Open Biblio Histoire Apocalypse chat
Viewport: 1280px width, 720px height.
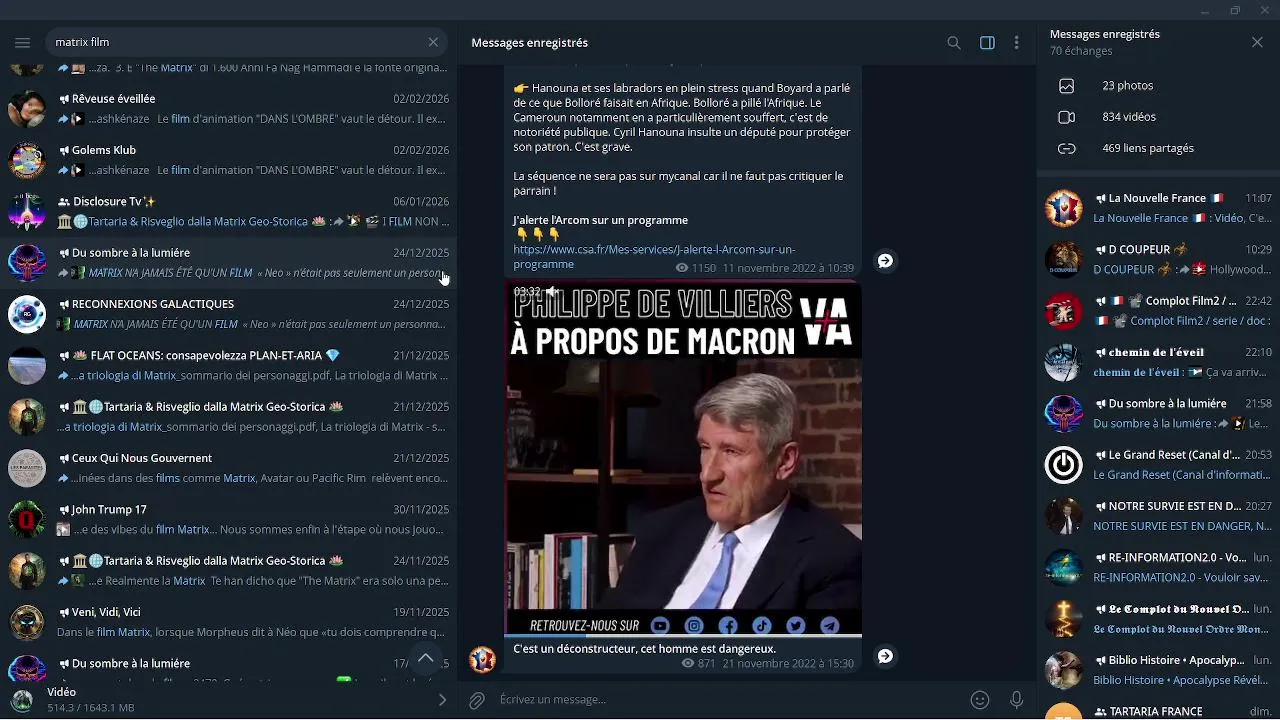1158,670
